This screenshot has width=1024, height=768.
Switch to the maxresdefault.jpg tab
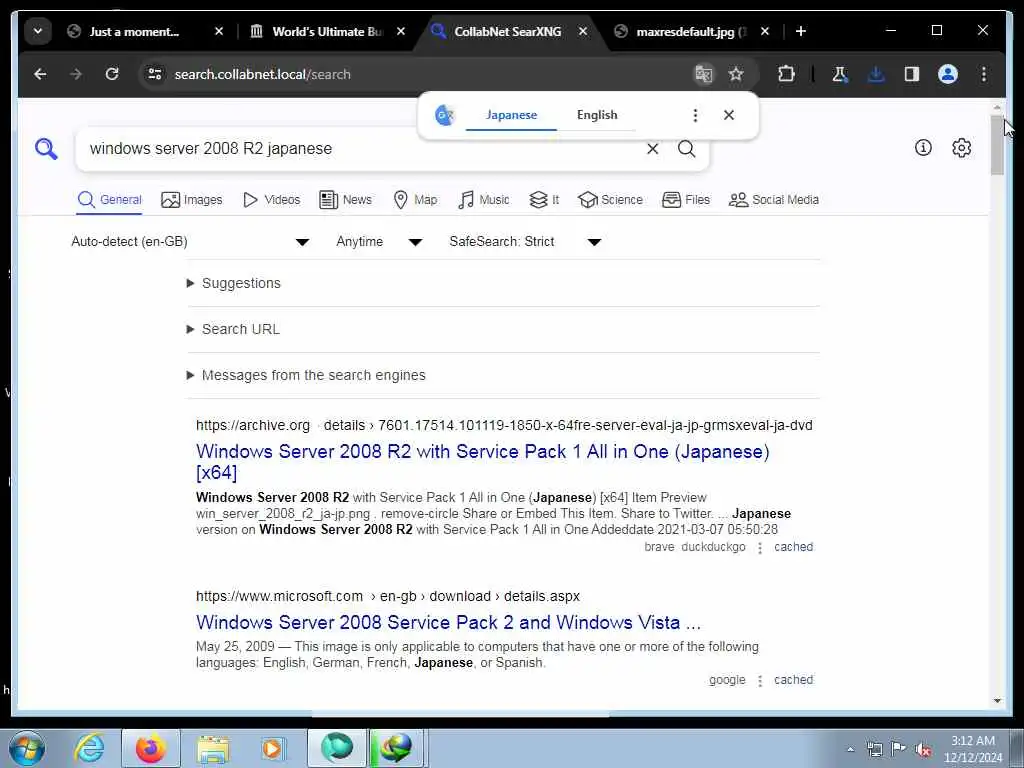pyautogui.click(x=691, y=31)
